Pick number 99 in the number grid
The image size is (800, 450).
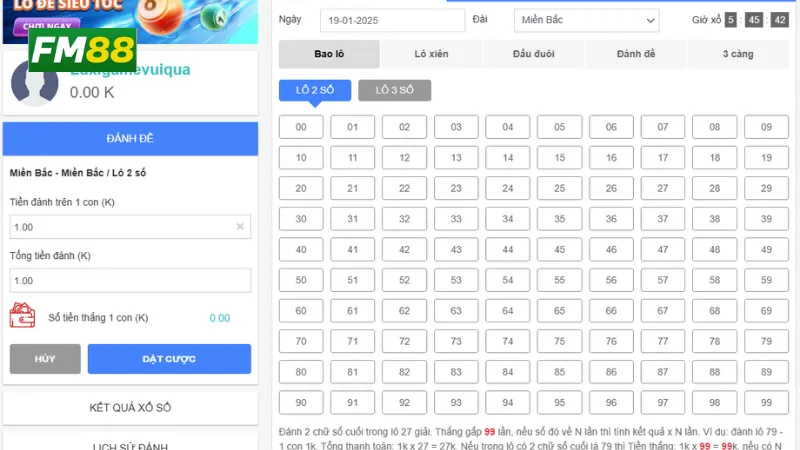[x=766, y=402]
